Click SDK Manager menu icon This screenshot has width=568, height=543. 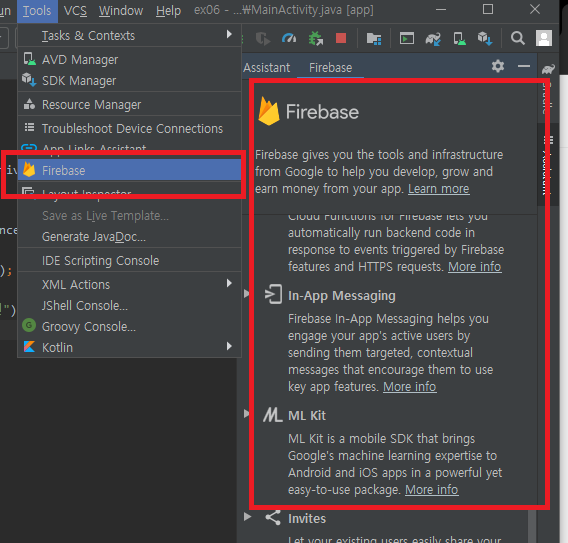point(29,80)
